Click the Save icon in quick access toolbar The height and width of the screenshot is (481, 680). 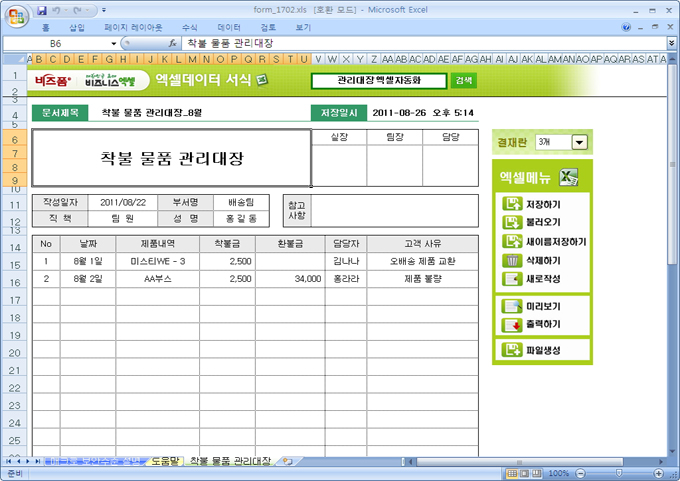[x=42, y=10]
